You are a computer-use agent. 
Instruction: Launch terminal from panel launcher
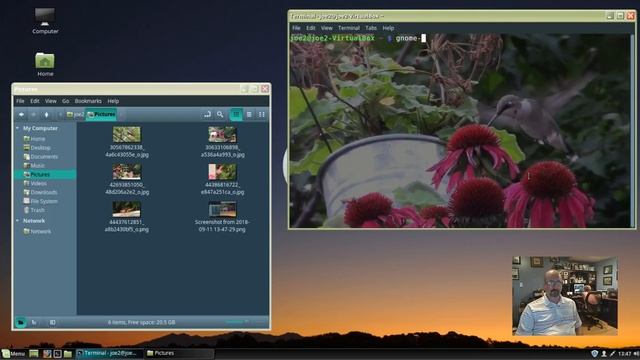click(x=58, y=353)
